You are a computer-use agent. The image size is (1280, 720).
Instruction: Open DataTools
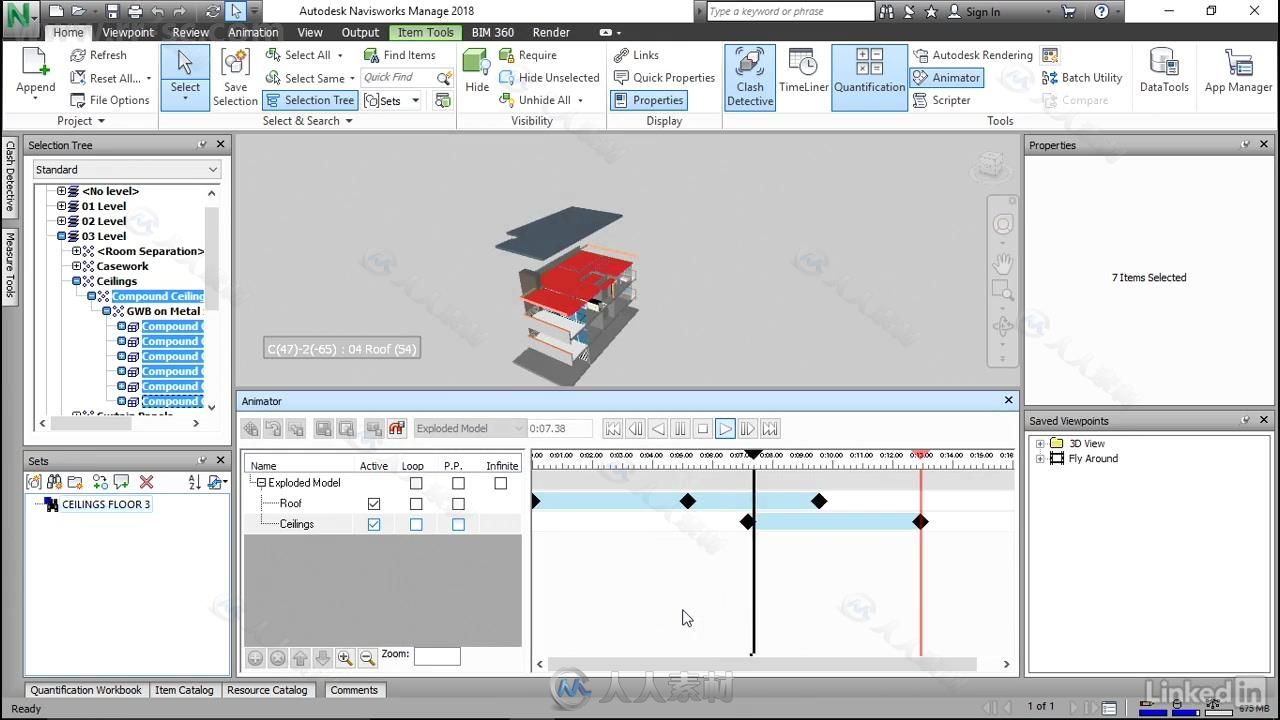1164,70
